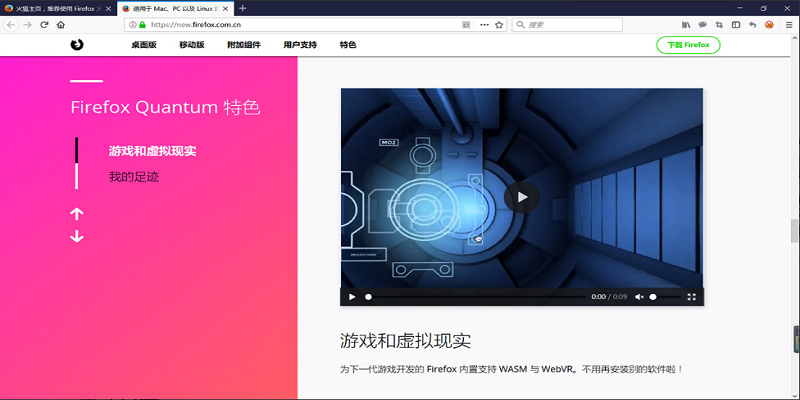Click the Firefox logo in the site header
The width and height of the screenshot is (800, 400).
point(77,45)
